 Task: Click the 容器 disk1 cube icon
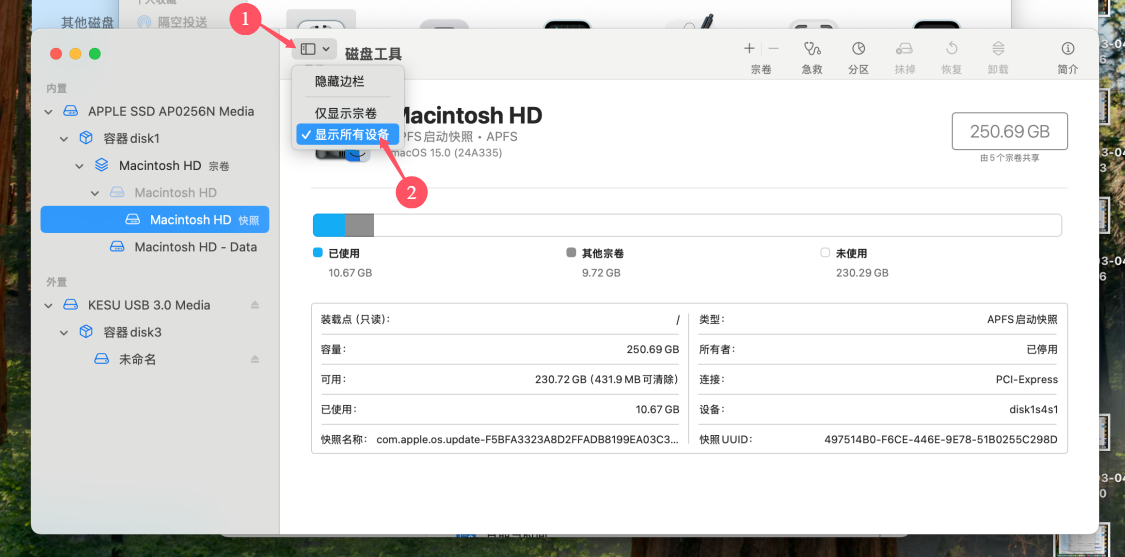tap(85, 138)
